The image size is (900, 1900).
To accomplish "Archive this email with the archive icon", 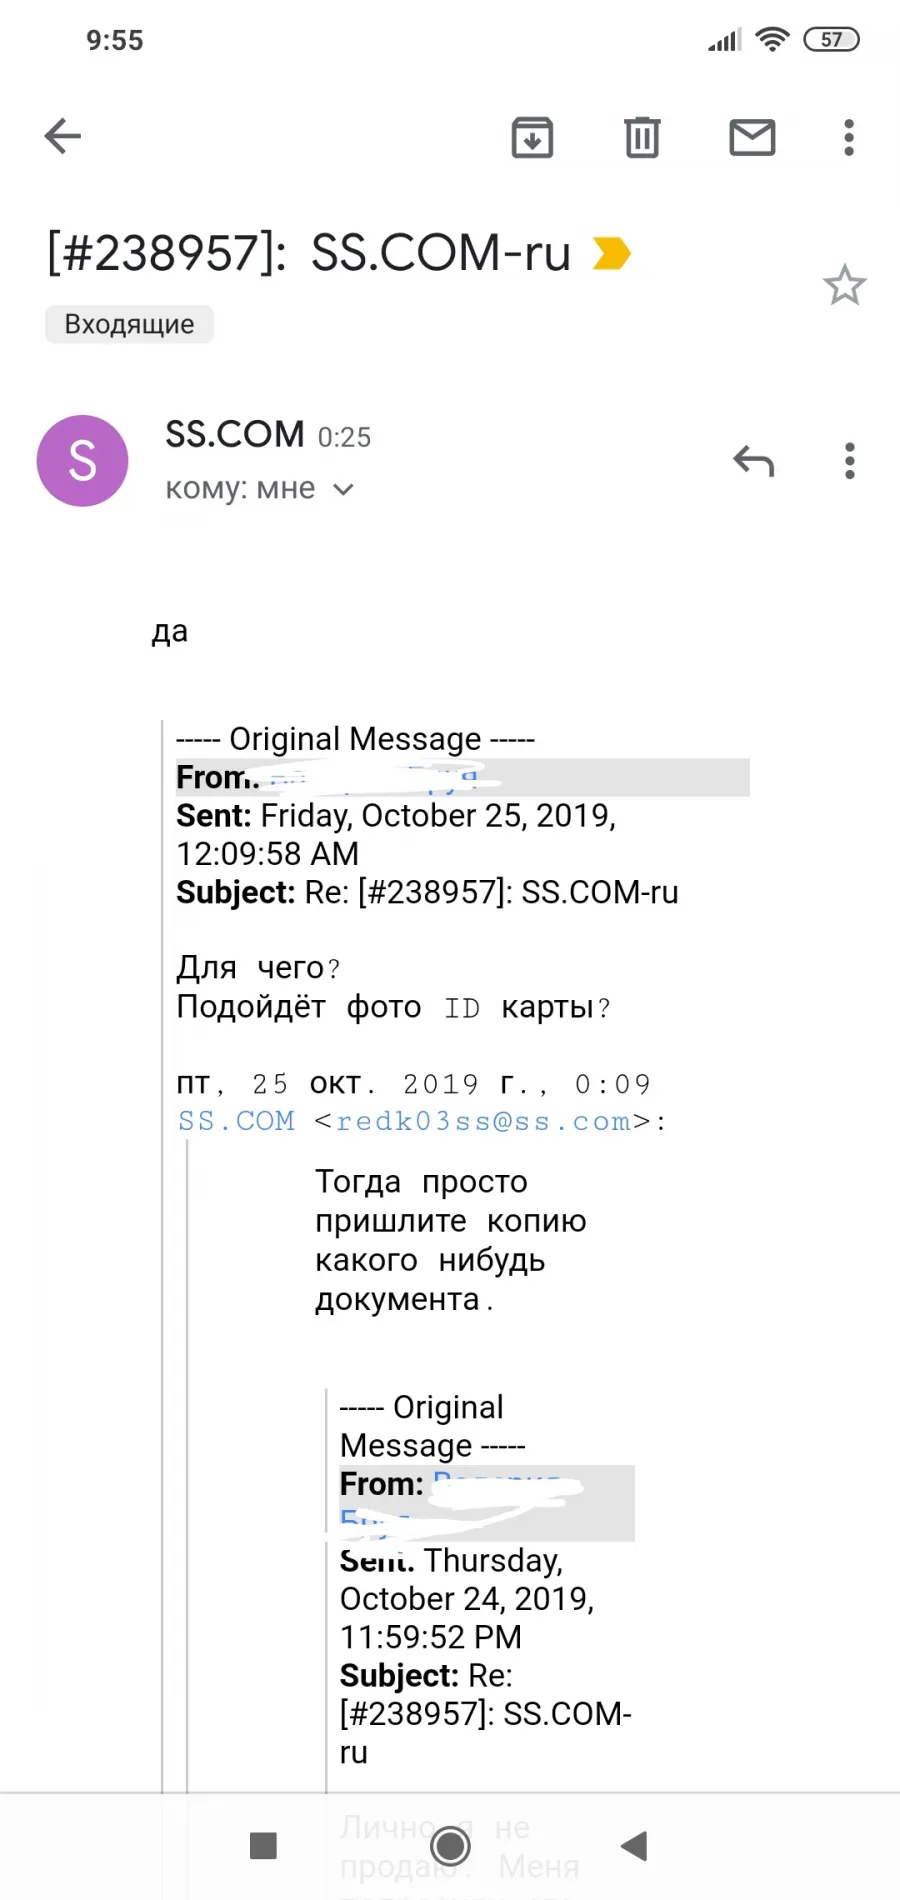I will [x=532, y=137].
